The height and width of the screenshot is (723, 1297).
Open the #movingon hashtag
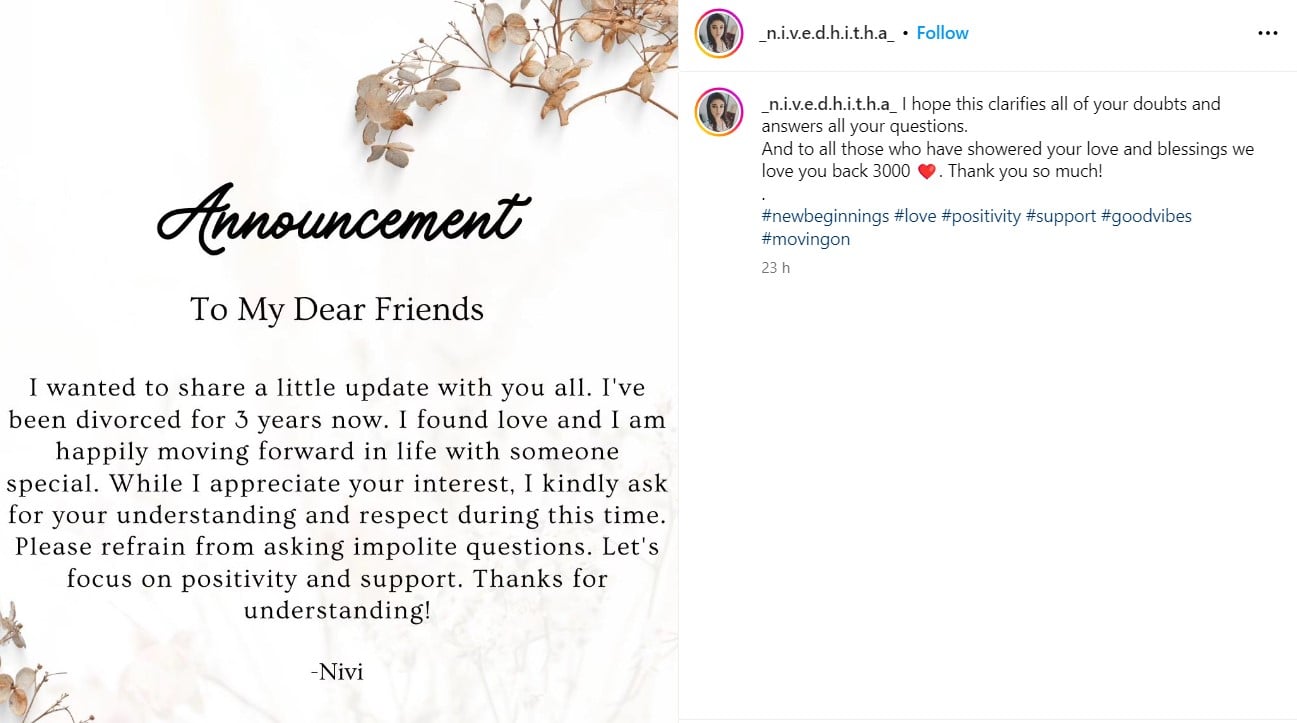pos(805,239)
